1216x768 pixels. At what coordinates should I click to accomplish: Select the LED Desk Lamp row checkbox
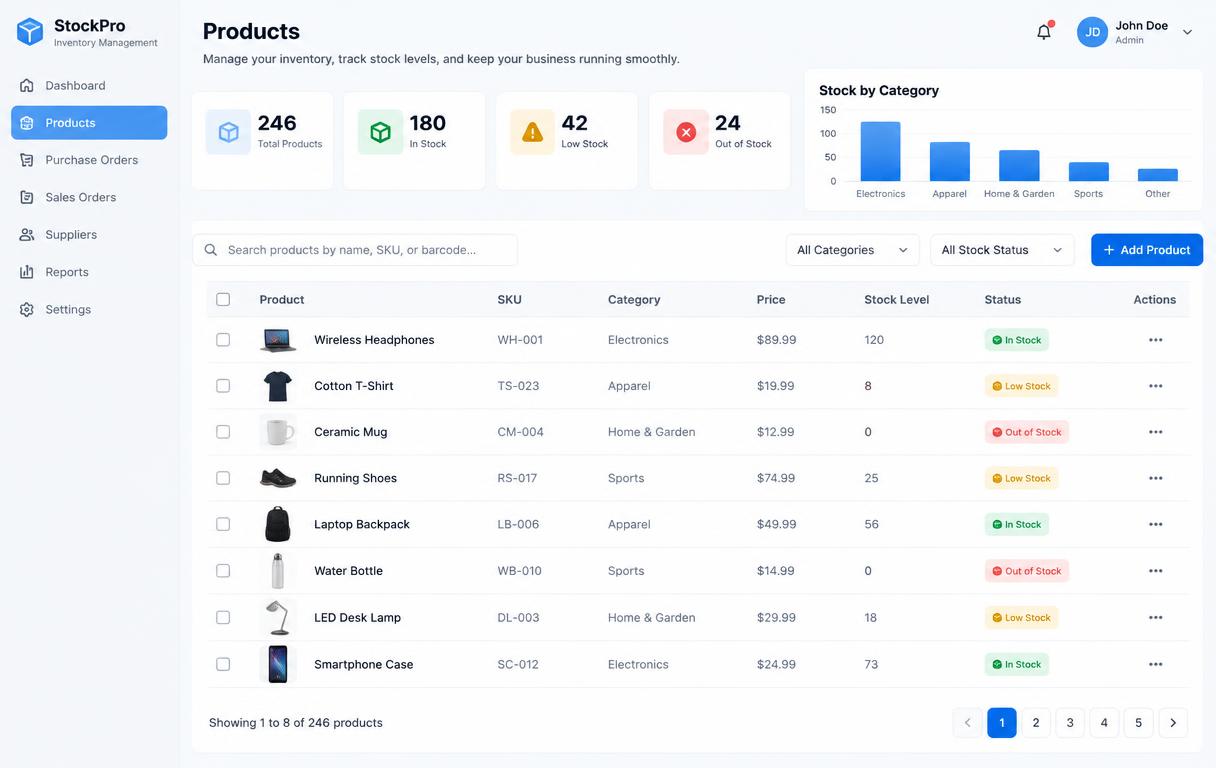[223, 617]
